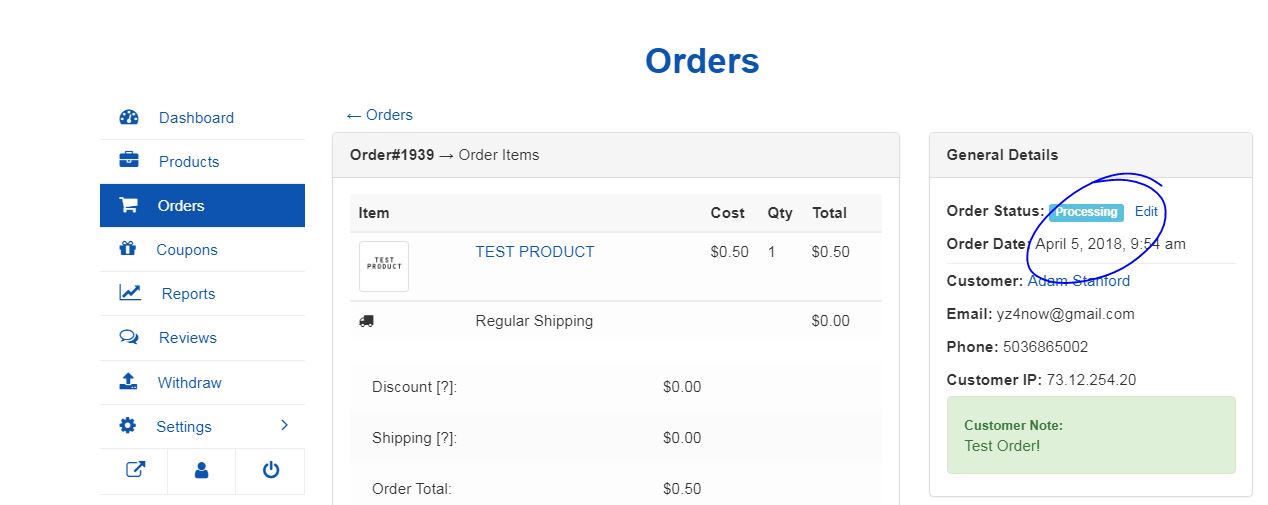The width and height of the screenshot is (1268, 505).
Task: Click the Processing status badge
Action: pos(1086,212)
